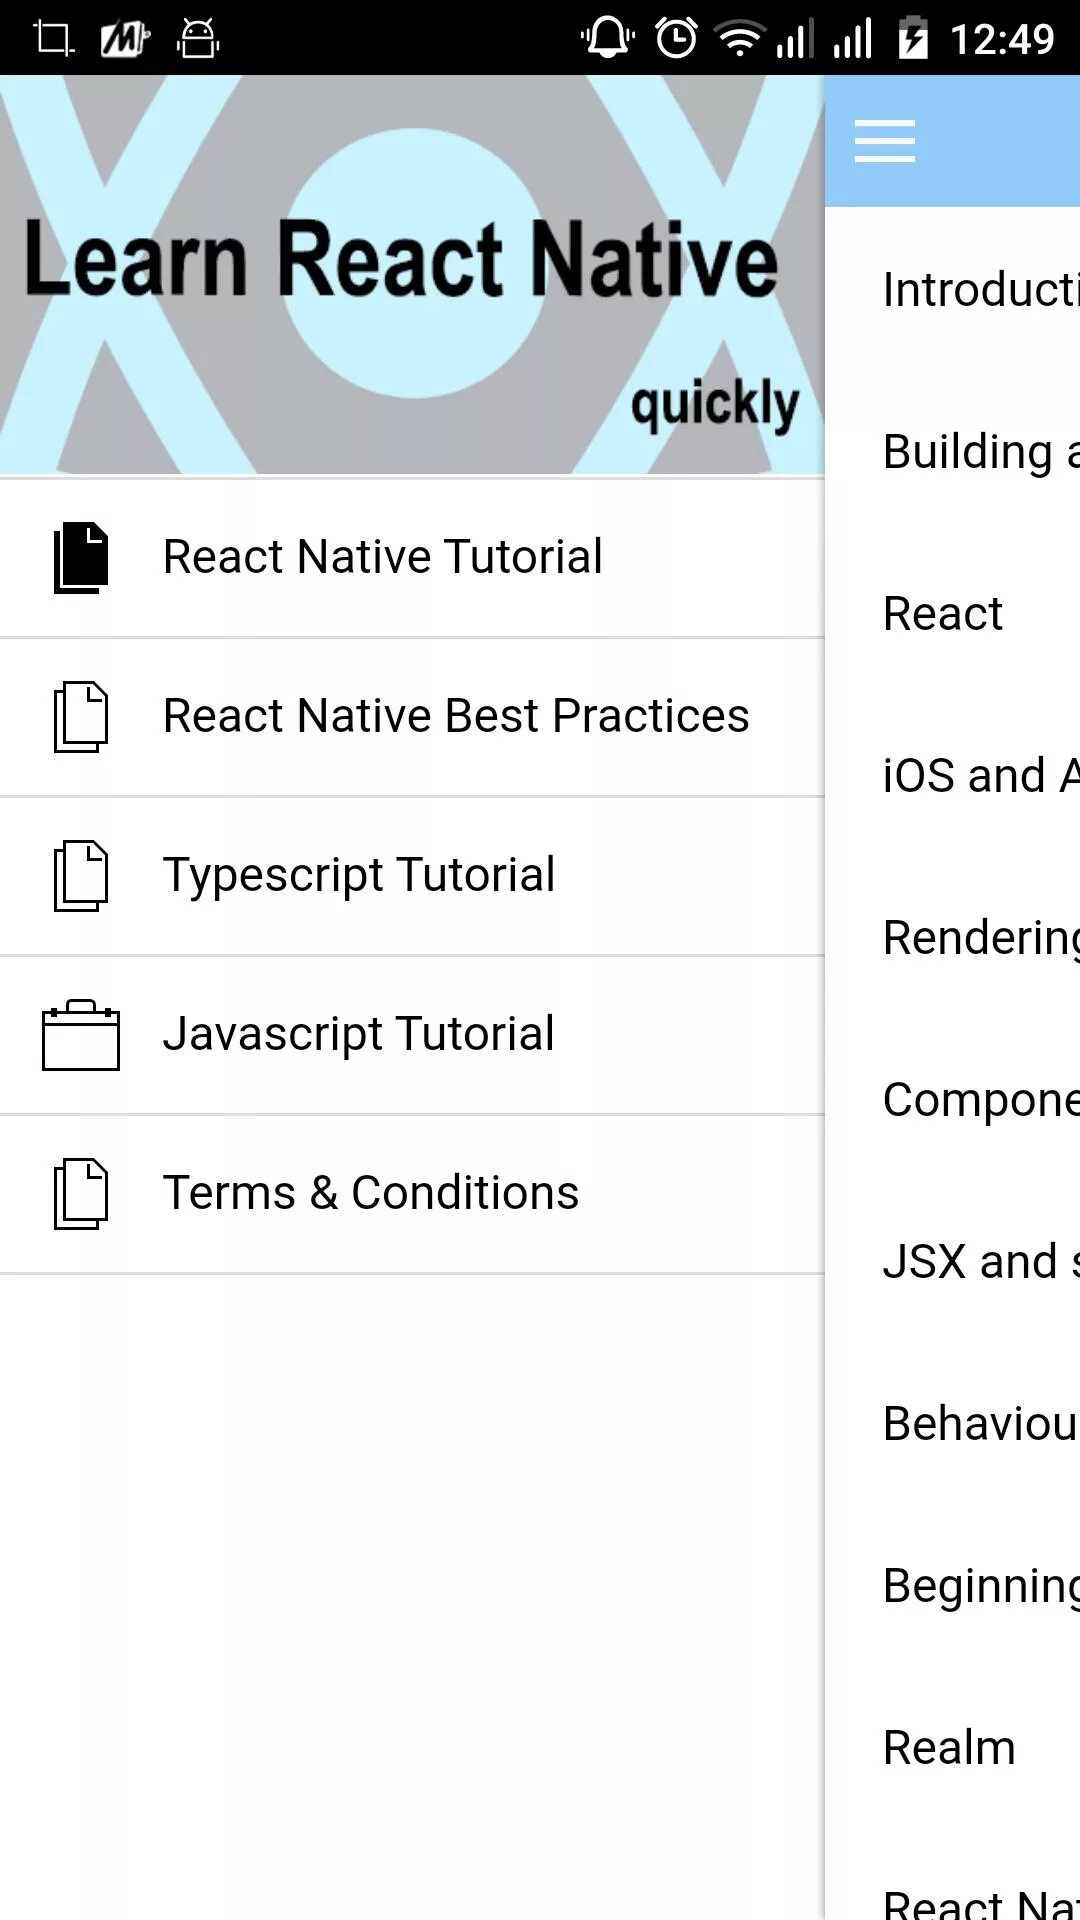1080x1920 pixels.
Task: Open the Realm chapter
Action: click(950, 1748)
